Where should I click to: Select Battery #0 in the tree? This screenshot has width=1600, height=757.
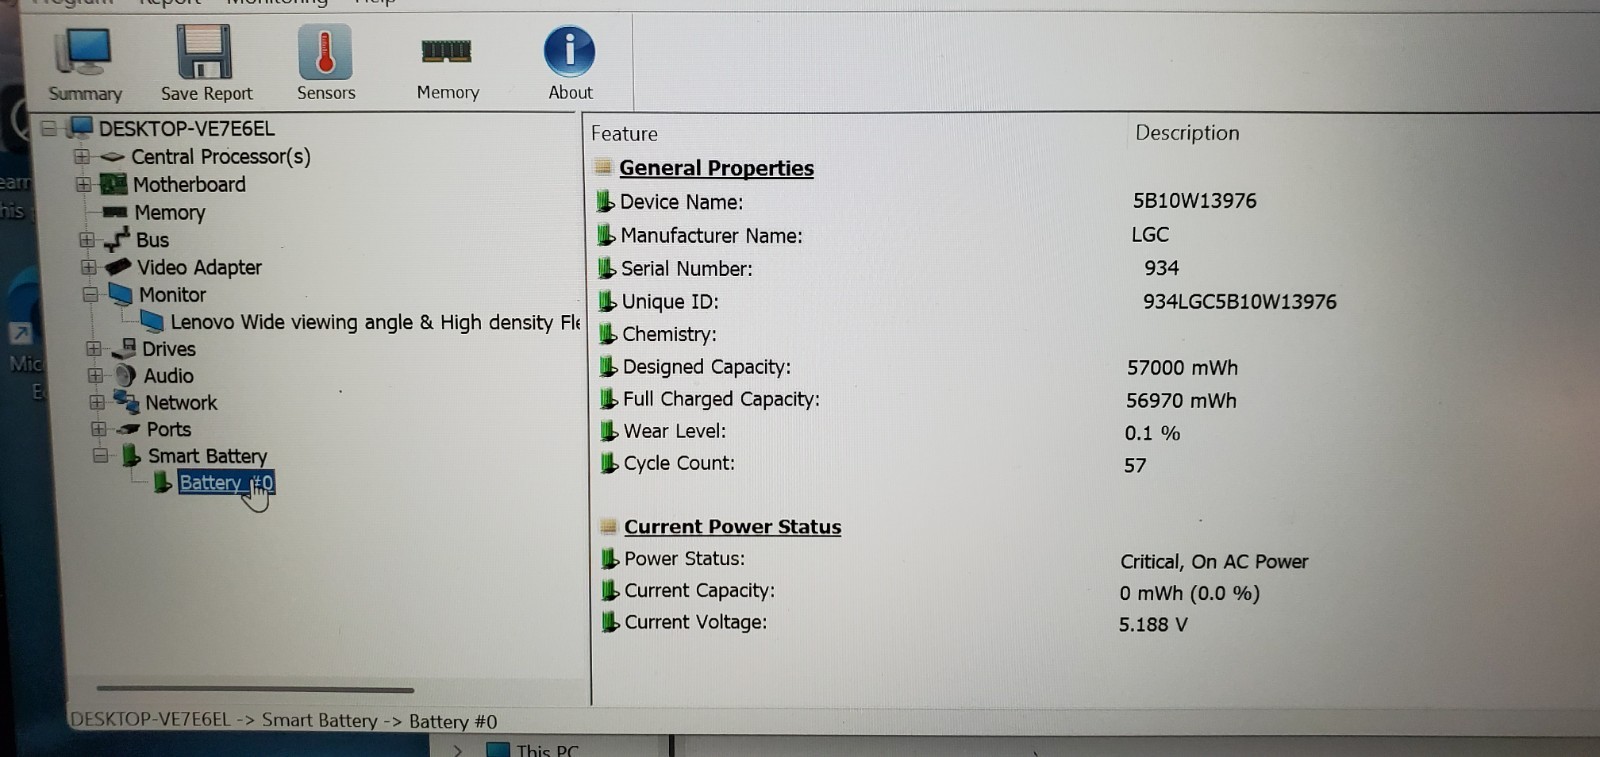coord(226,483)
